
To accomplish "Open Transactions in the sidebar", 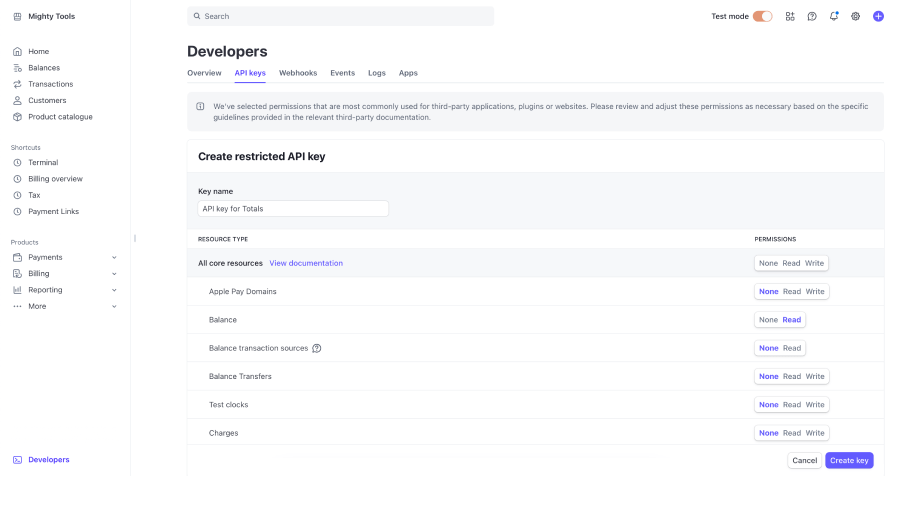I will pyautogui.click(x=51, y=84).
